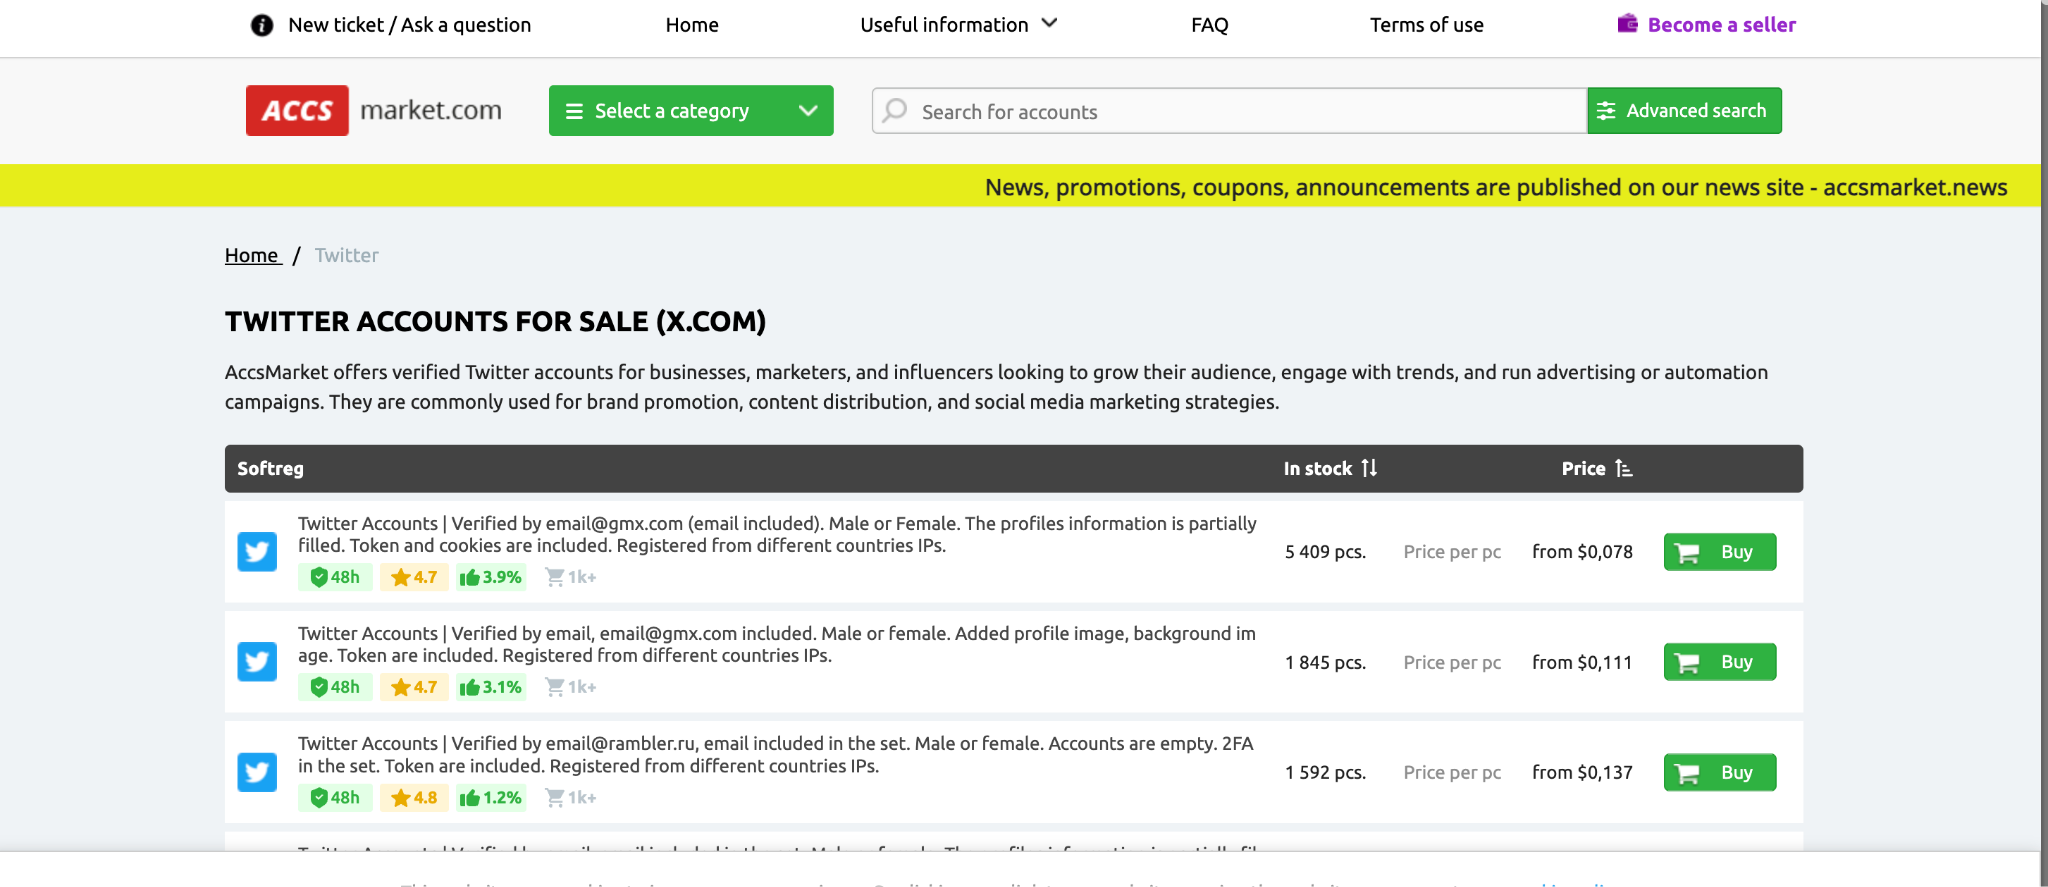The image size is (2048, 887).
Task: Open the FAQ page
Action: [1209, 25]
